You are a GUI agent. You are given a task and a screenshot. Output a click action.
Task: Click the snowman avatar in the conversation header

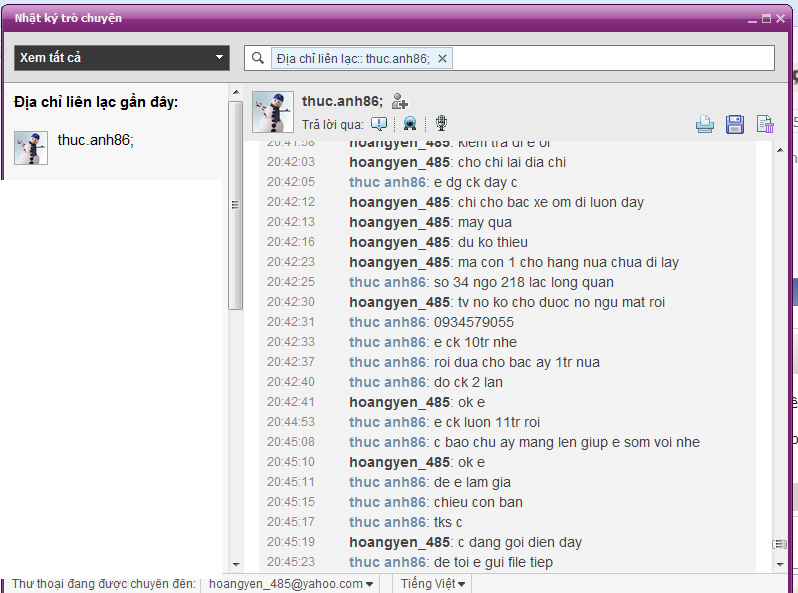pyautogui.click(x=273, y=112)
